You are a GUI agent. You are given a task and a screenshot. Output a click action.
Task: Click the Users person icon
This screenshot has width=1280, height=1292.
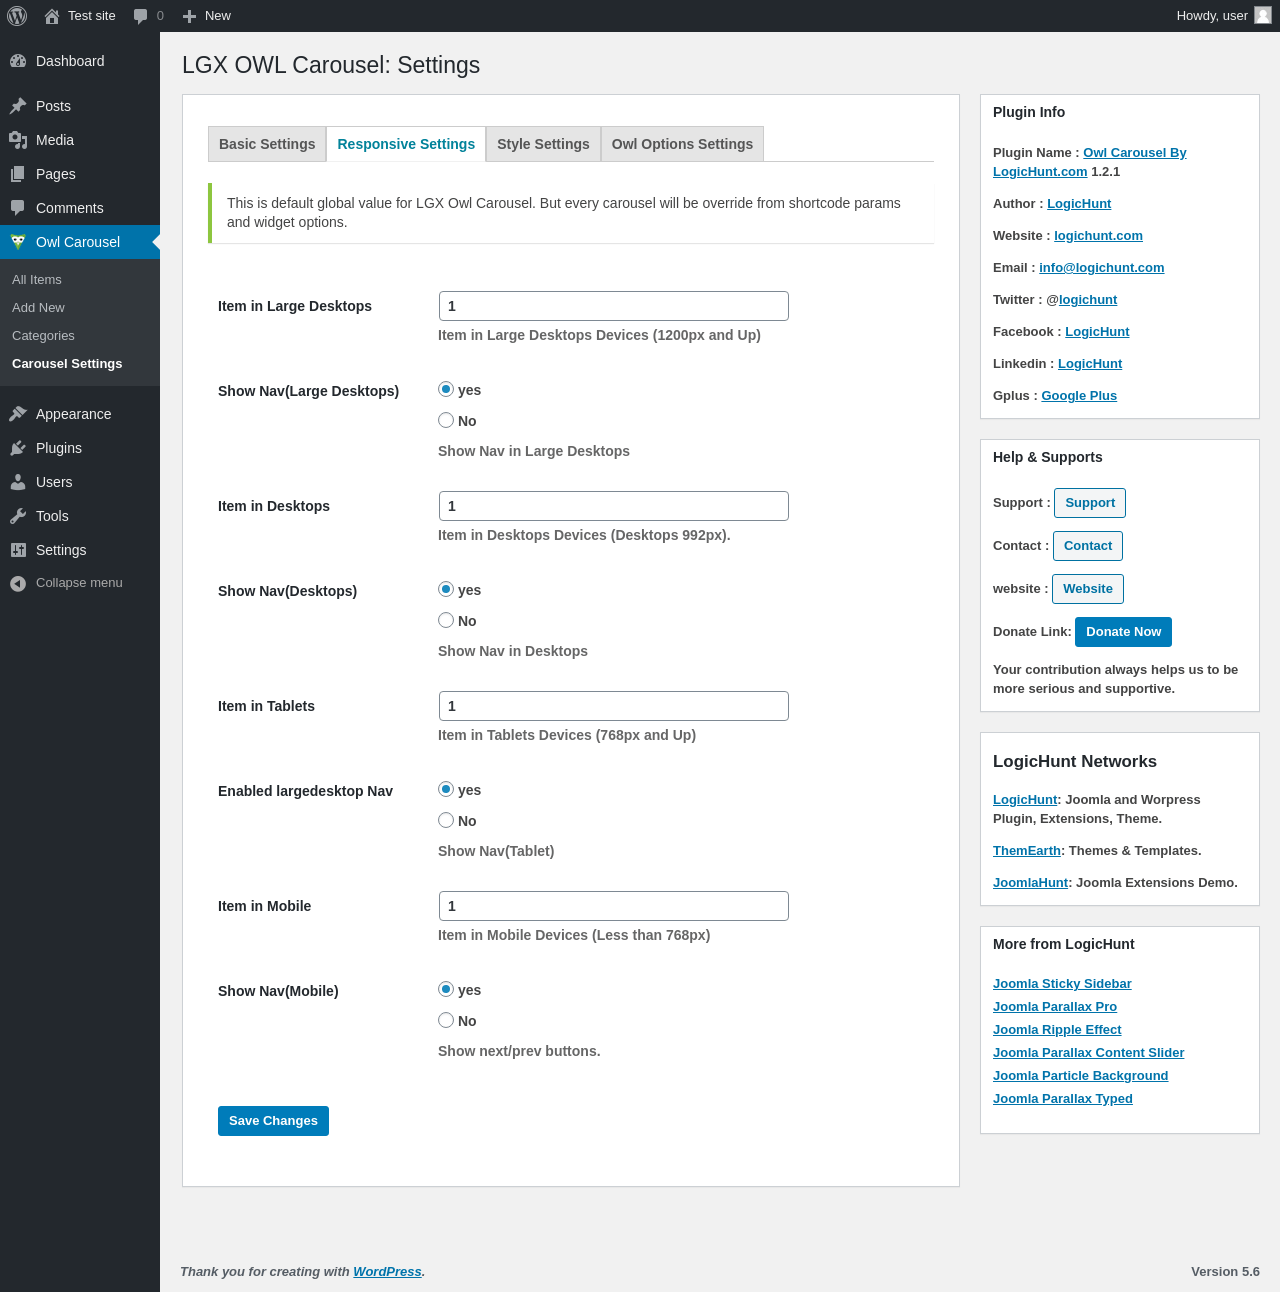coord(18,482)
